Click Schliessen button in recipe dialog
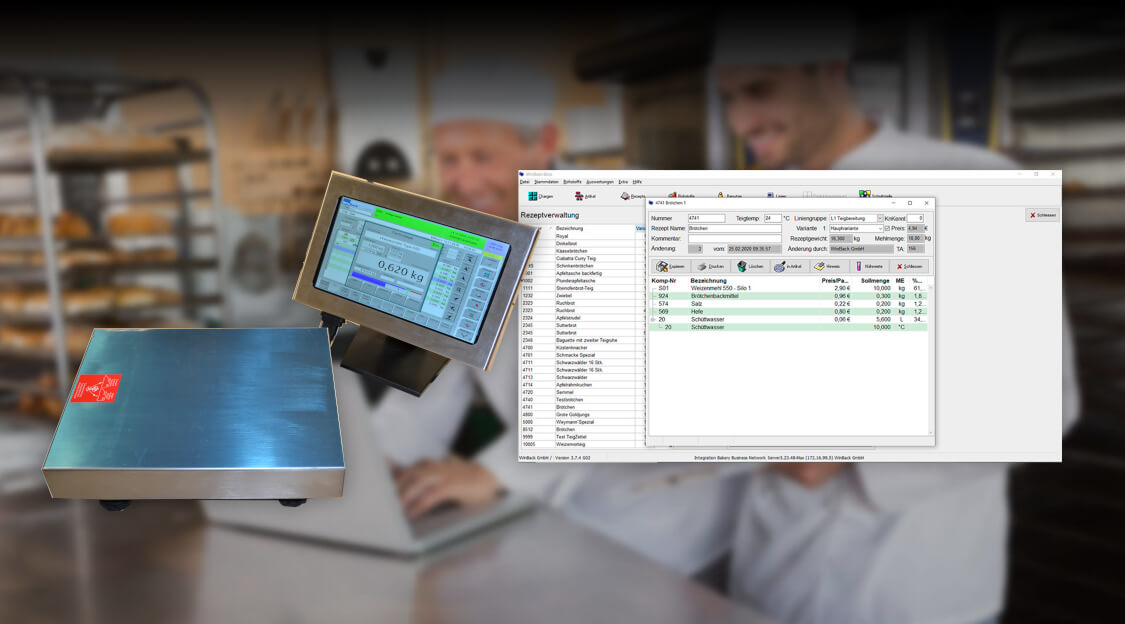The height and width of the screenshot is (624, 1125). 908,267
